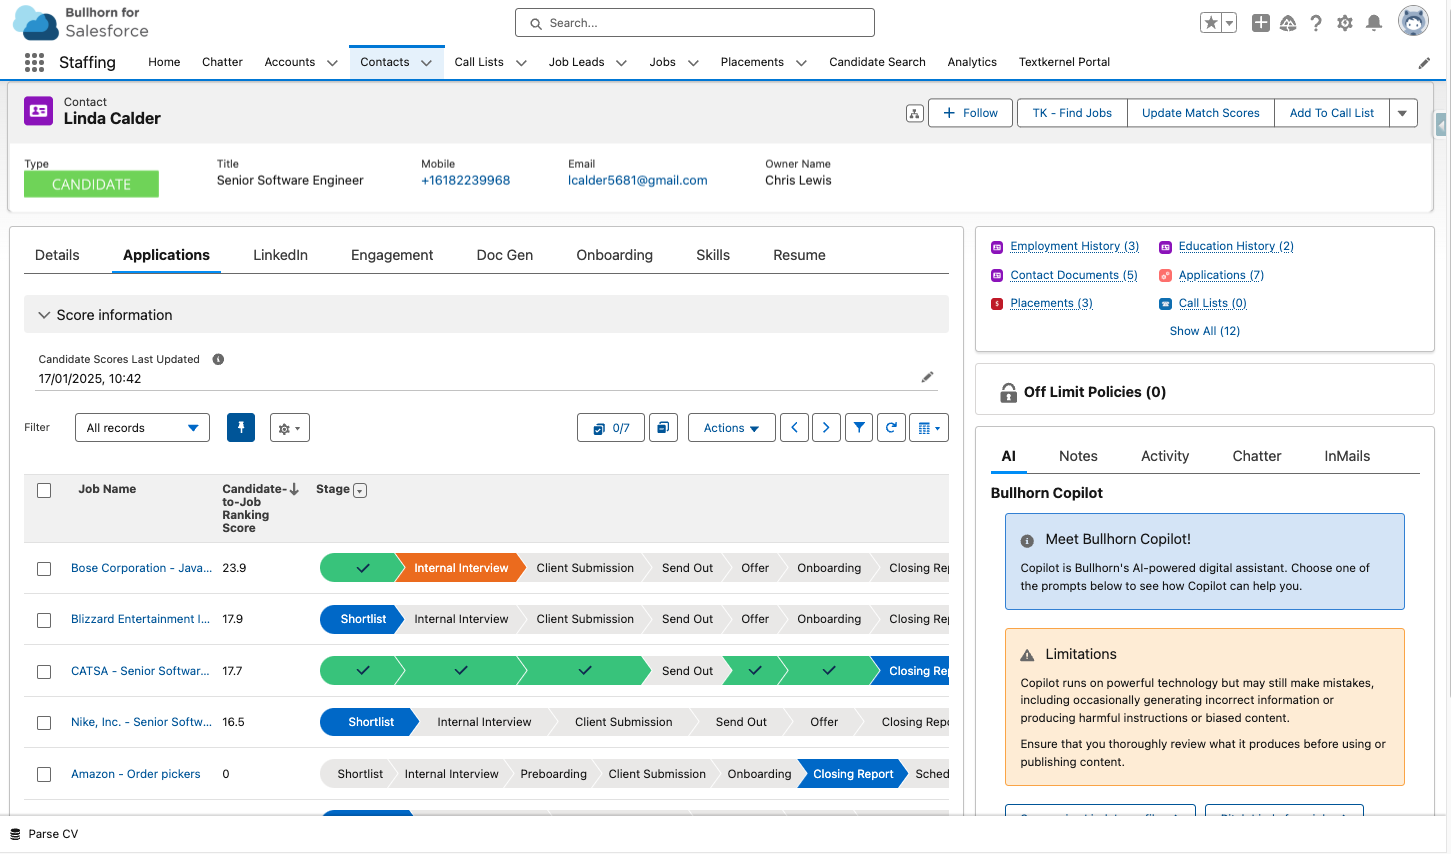Check the Amazon Order pickers row checkbox
Image resolution: width=1451 pixels, height=854 pixels.
44,774
